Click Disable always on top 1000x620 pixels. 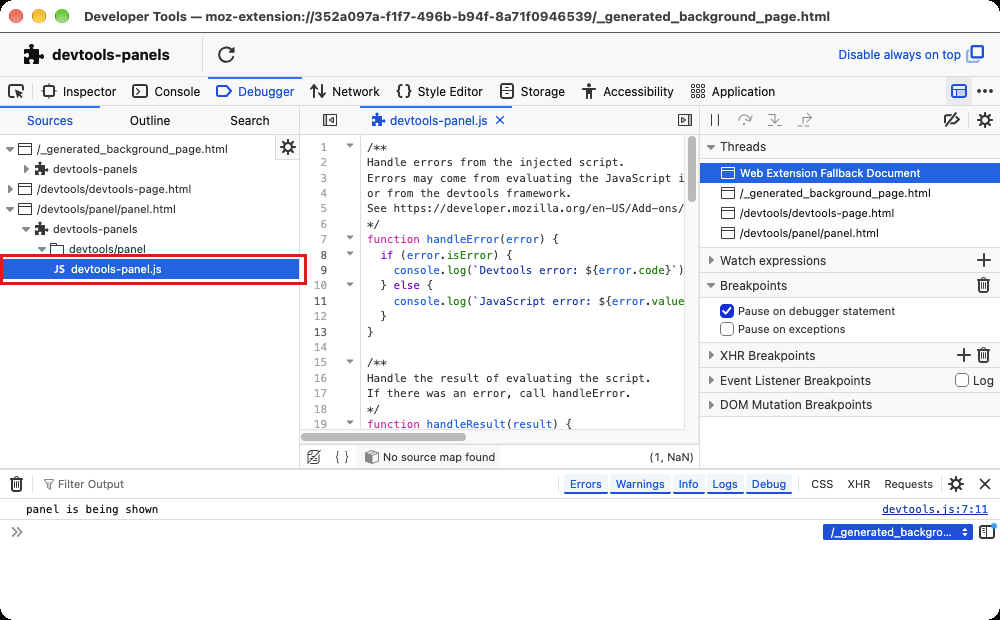click(911, 55)
